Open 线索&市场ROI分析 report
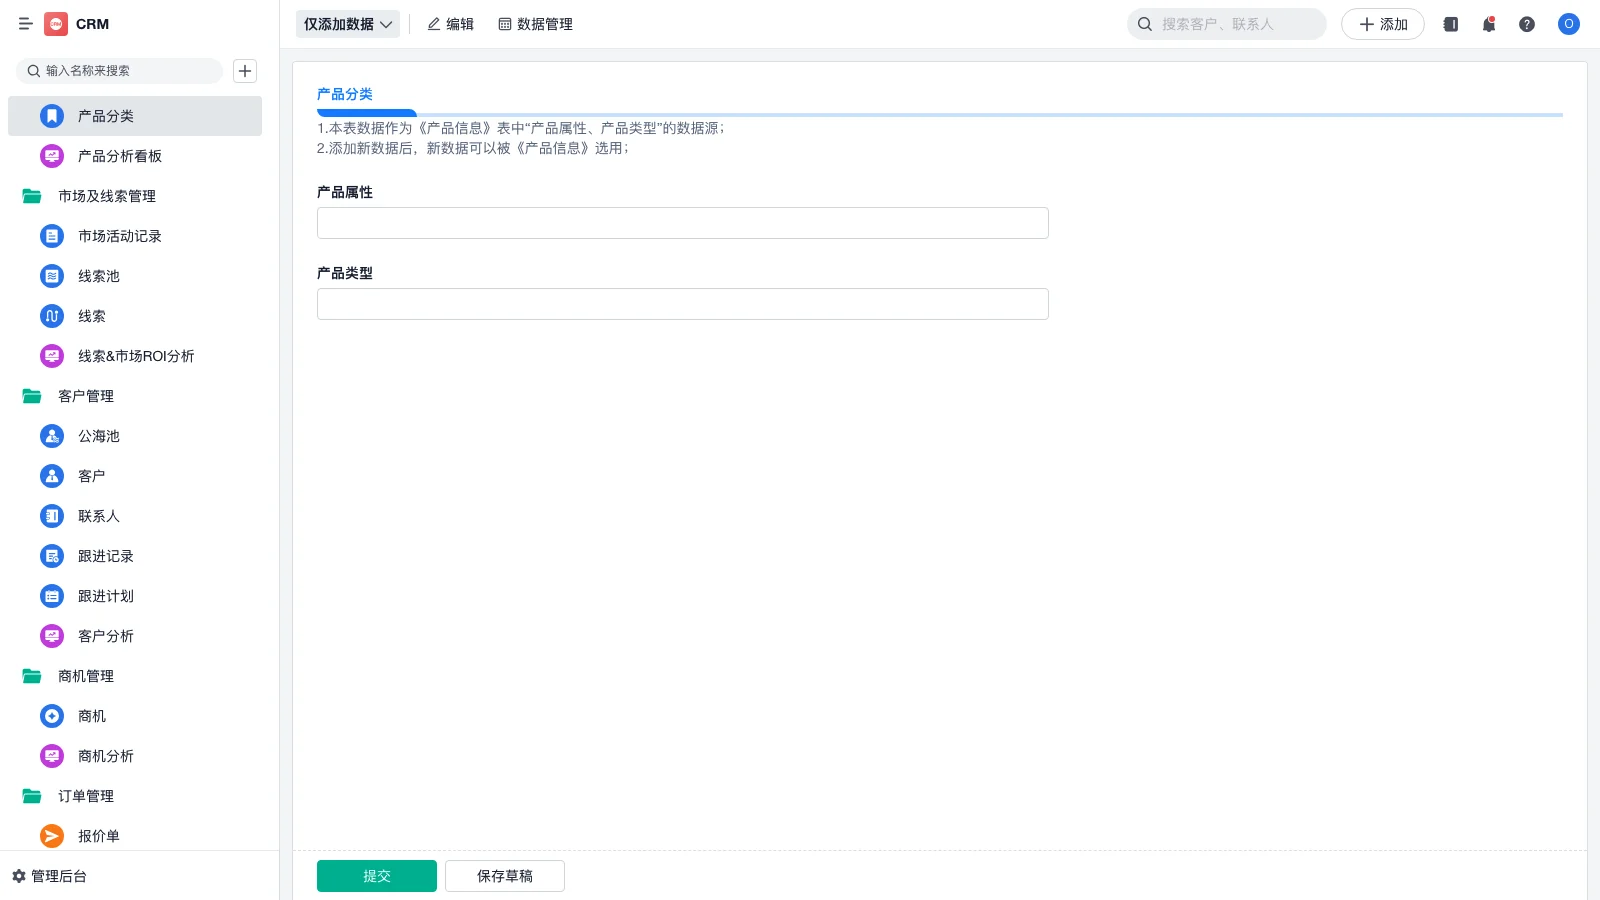1600x900 pixels. point(136,356)
